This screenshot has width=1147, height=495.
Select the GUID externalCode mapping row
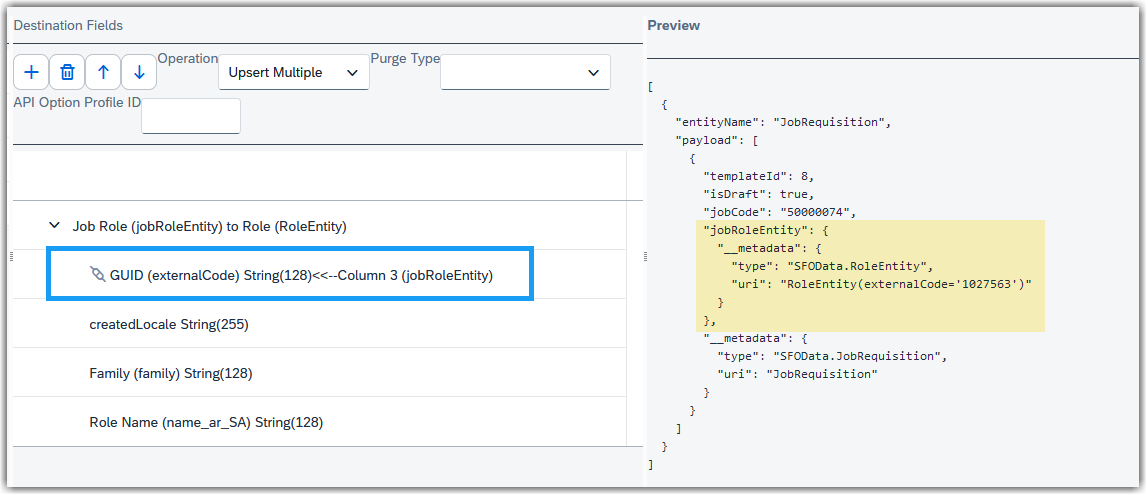[290, 273]
